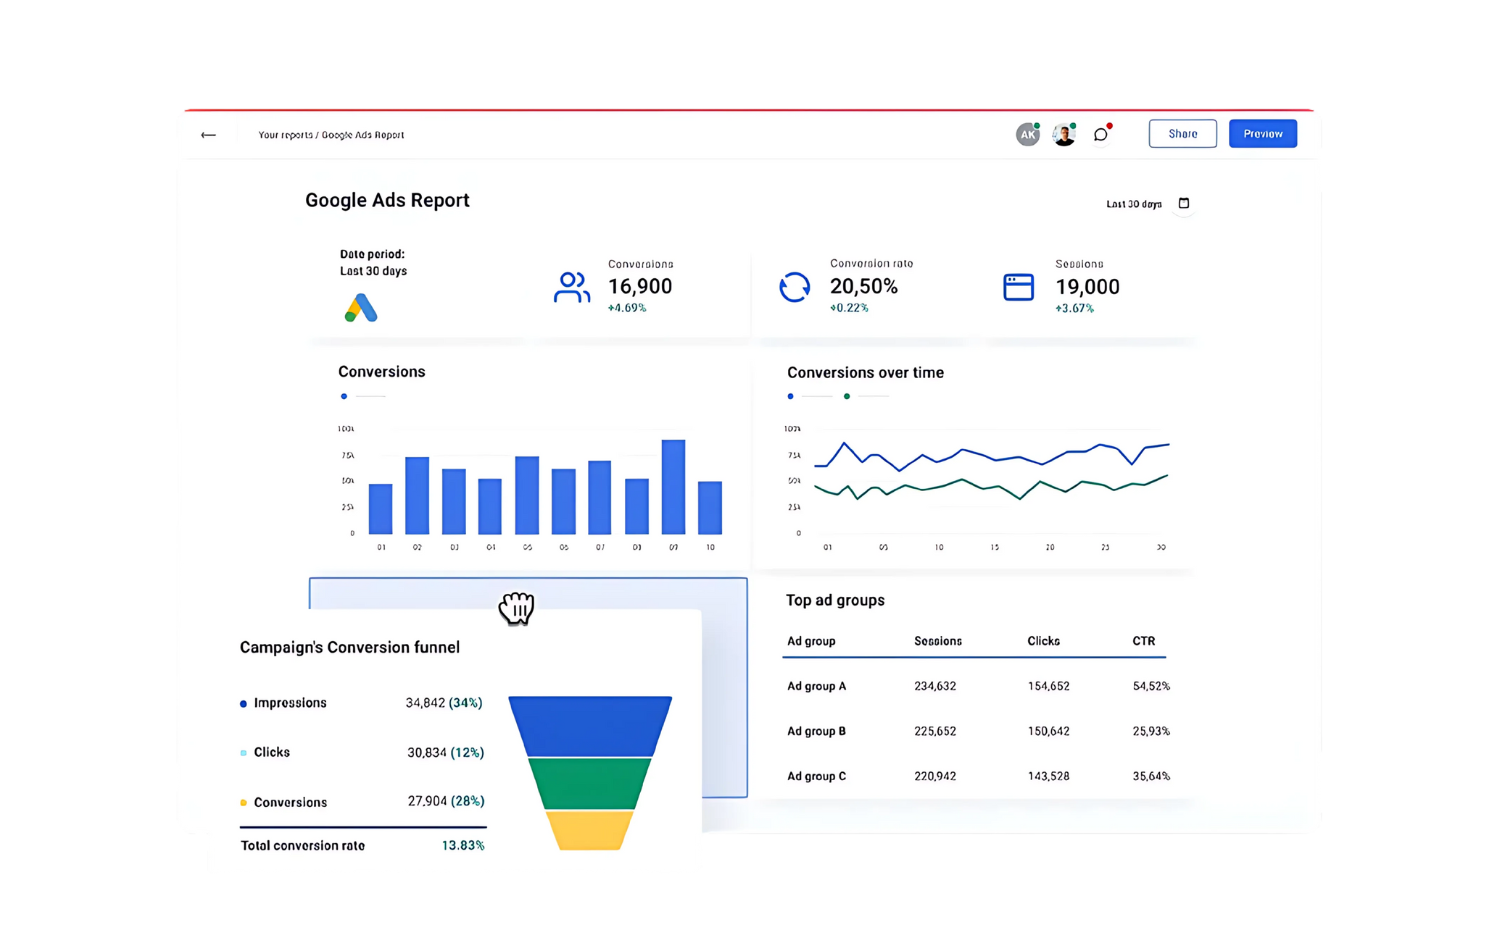The image size is (1500, 940).
Task: Sort table by CTR column header
Action: pos(1143,641)
